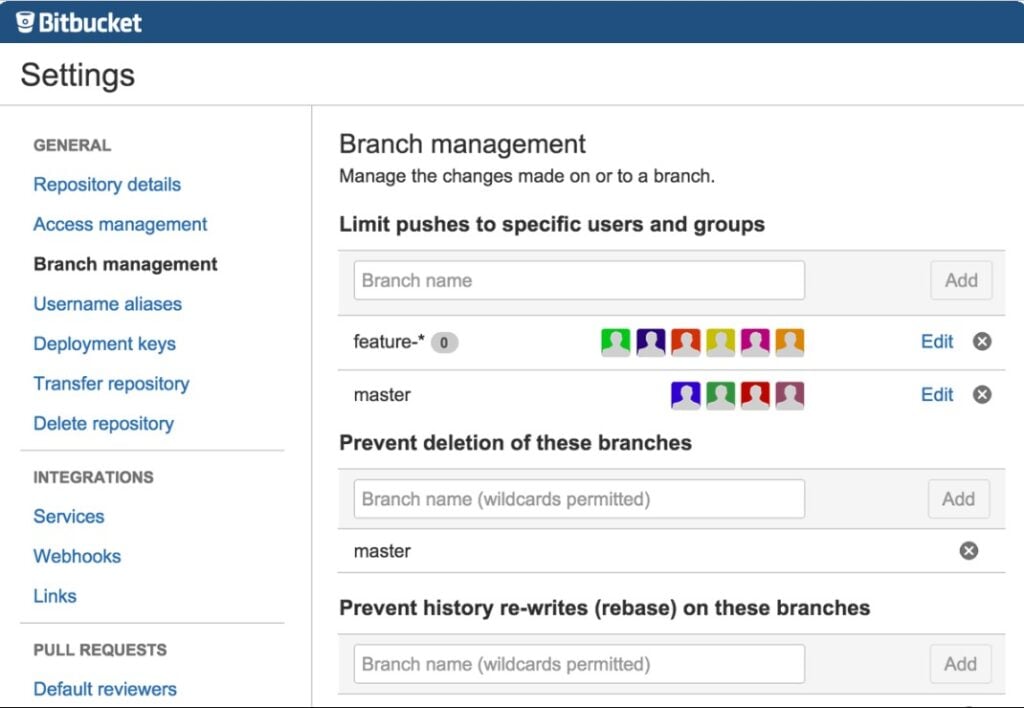
Task: Open Default reviewers settings
Action: pyautogui.click(x=105, y=689)
